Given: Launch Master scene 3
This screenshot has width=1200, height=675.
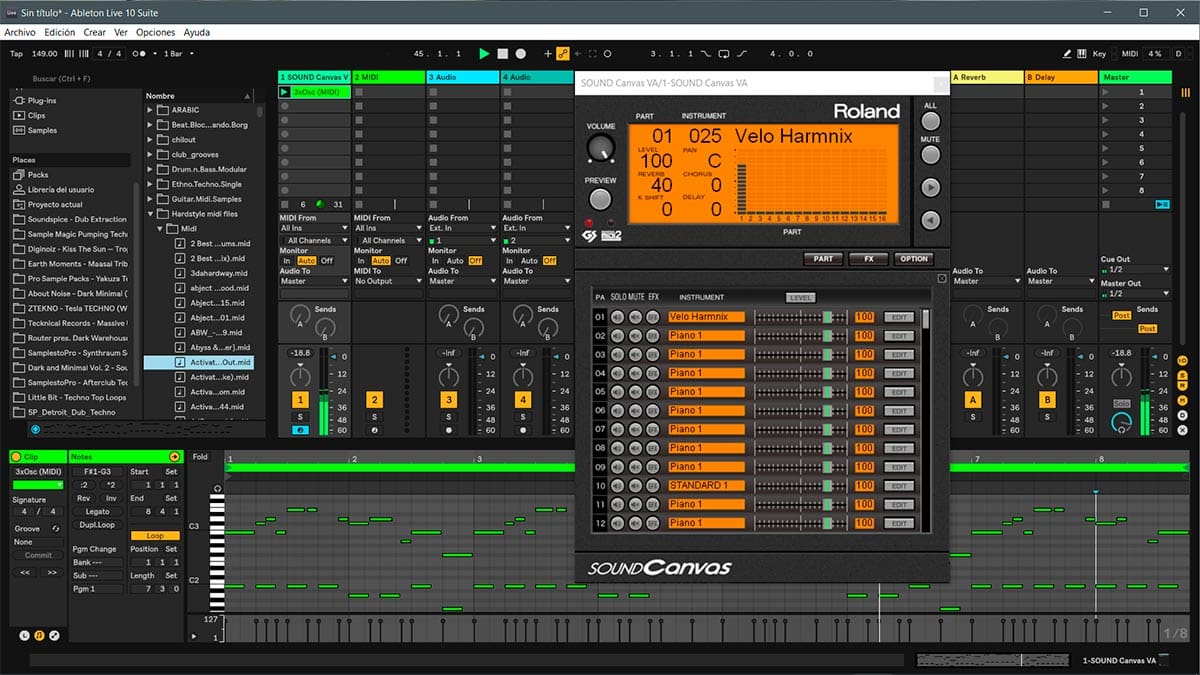Looking at the screenshot, I should 1106,120.
